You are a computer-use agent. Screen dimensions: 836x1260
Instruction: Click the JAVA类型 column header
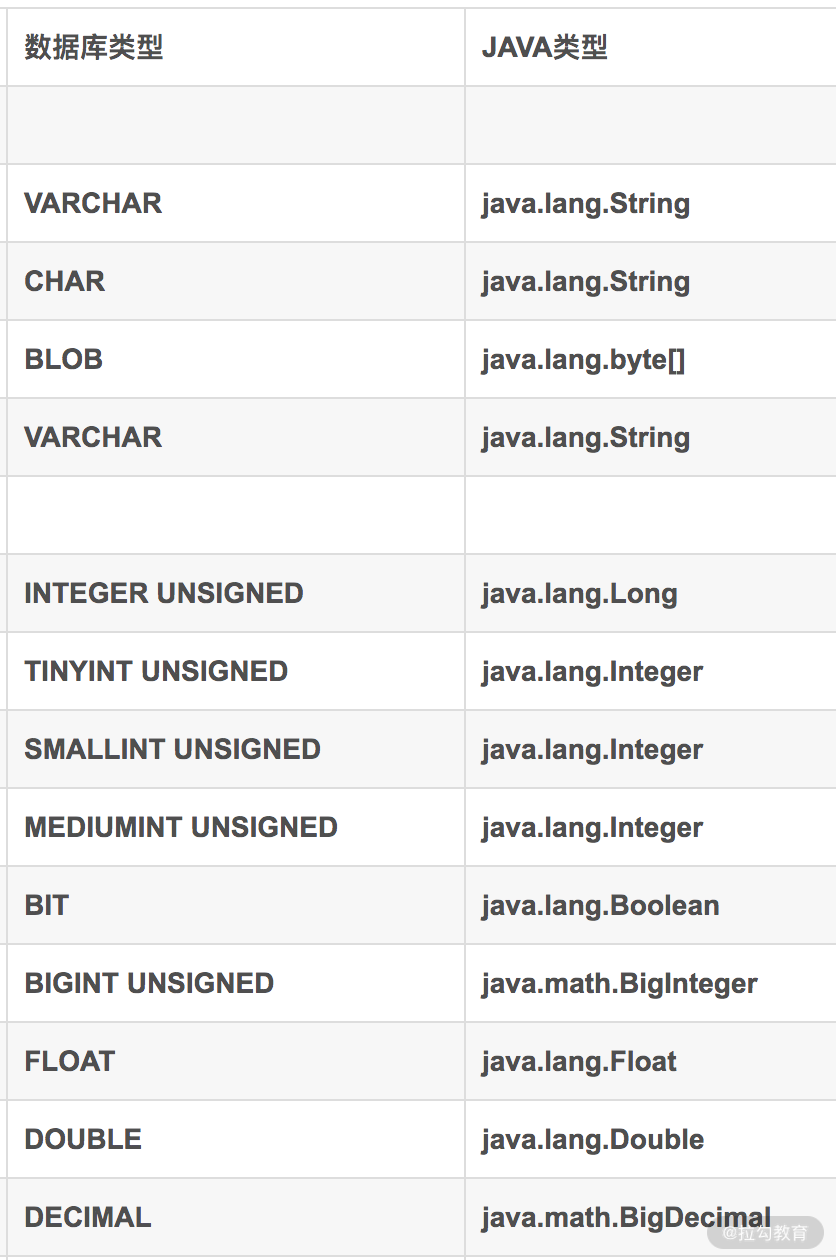pos(545,47)
